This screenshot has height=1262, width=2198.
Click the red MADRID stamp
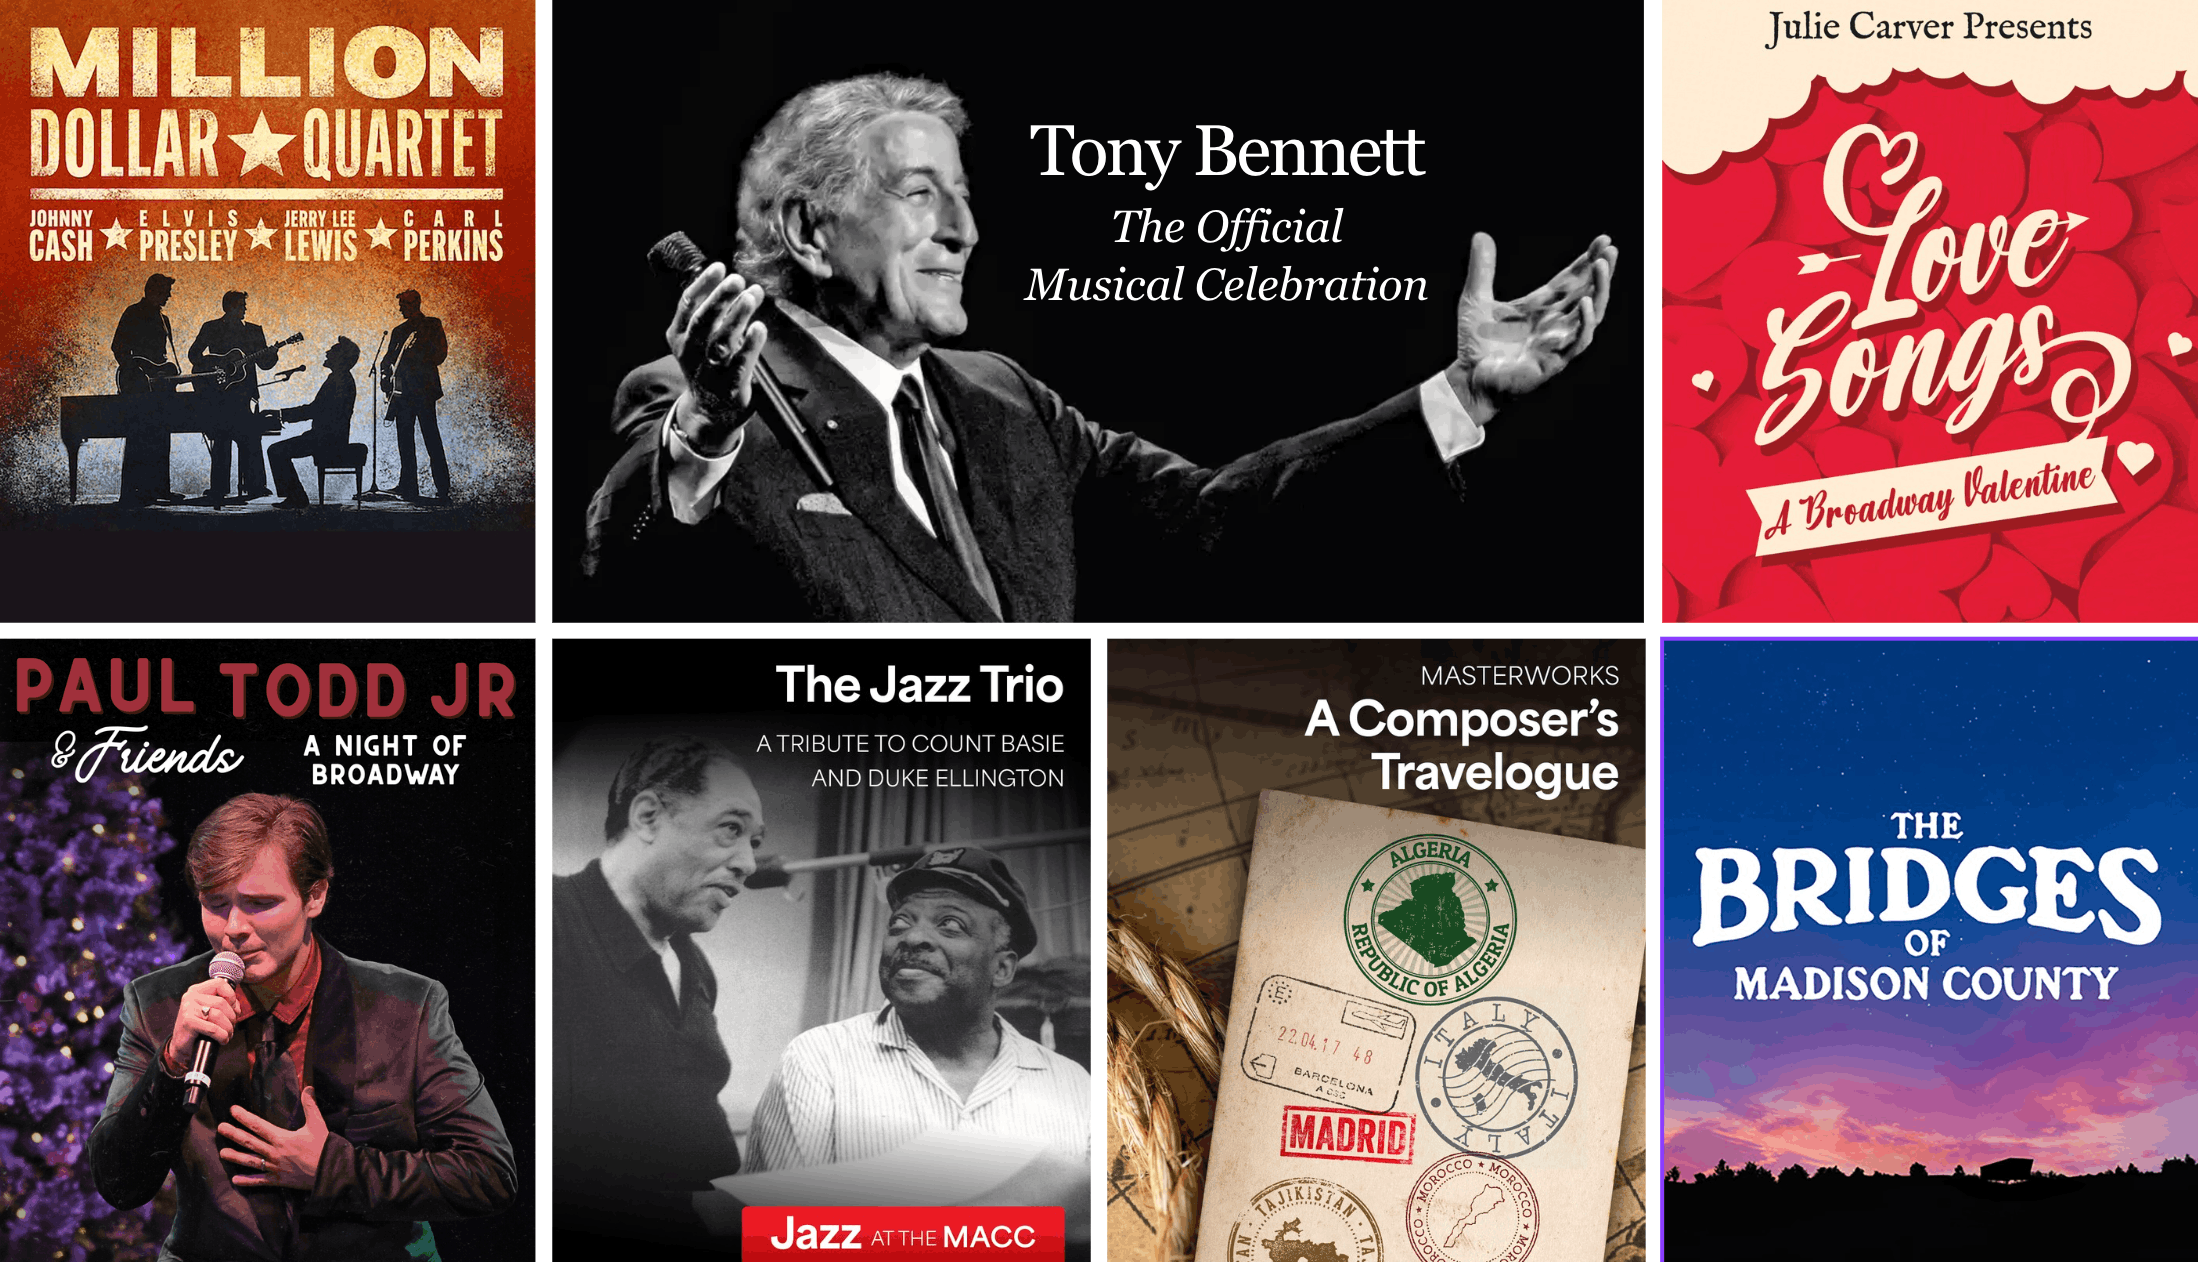coord(1348,1134)
